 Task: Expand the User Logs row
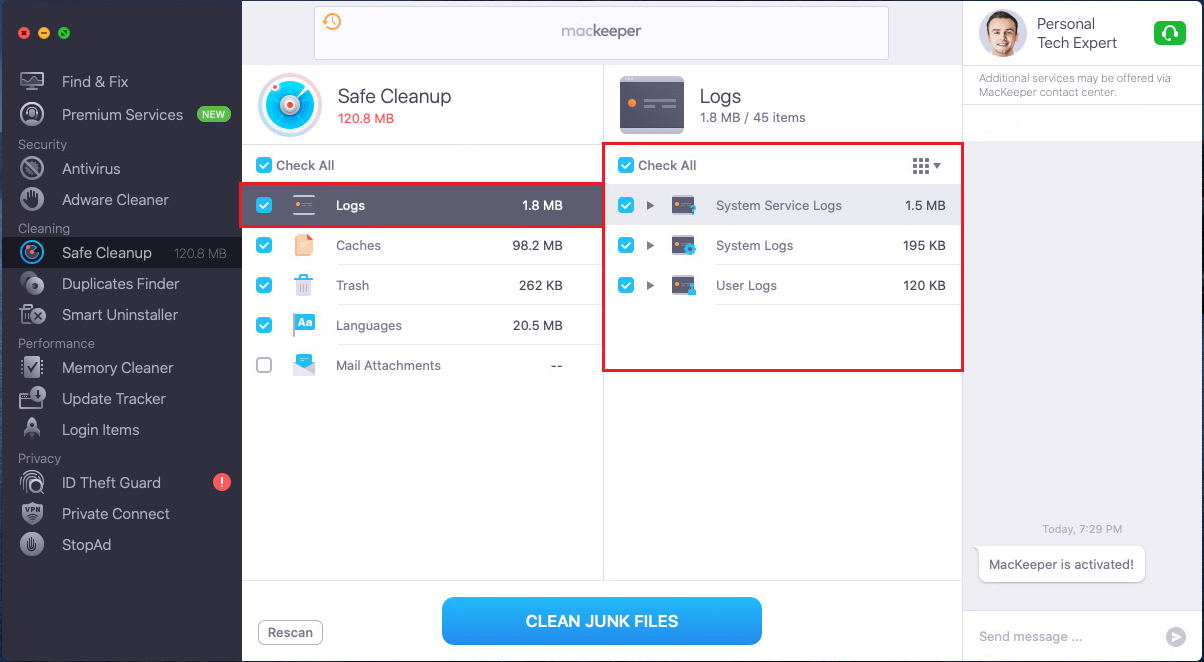650,285
